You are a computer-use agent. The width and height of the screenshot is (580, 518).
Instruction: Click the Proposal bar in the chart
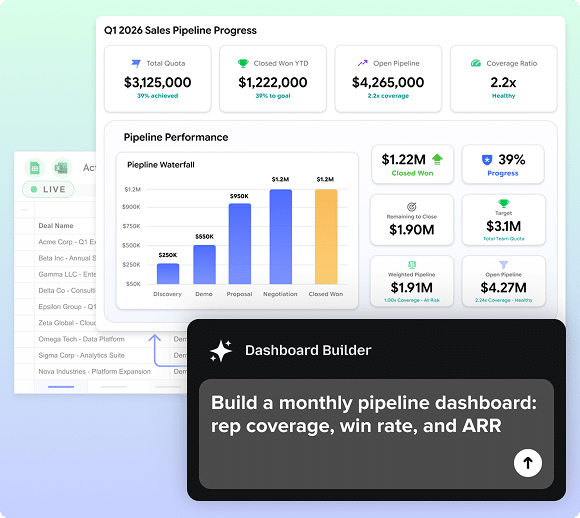point(240,244)
